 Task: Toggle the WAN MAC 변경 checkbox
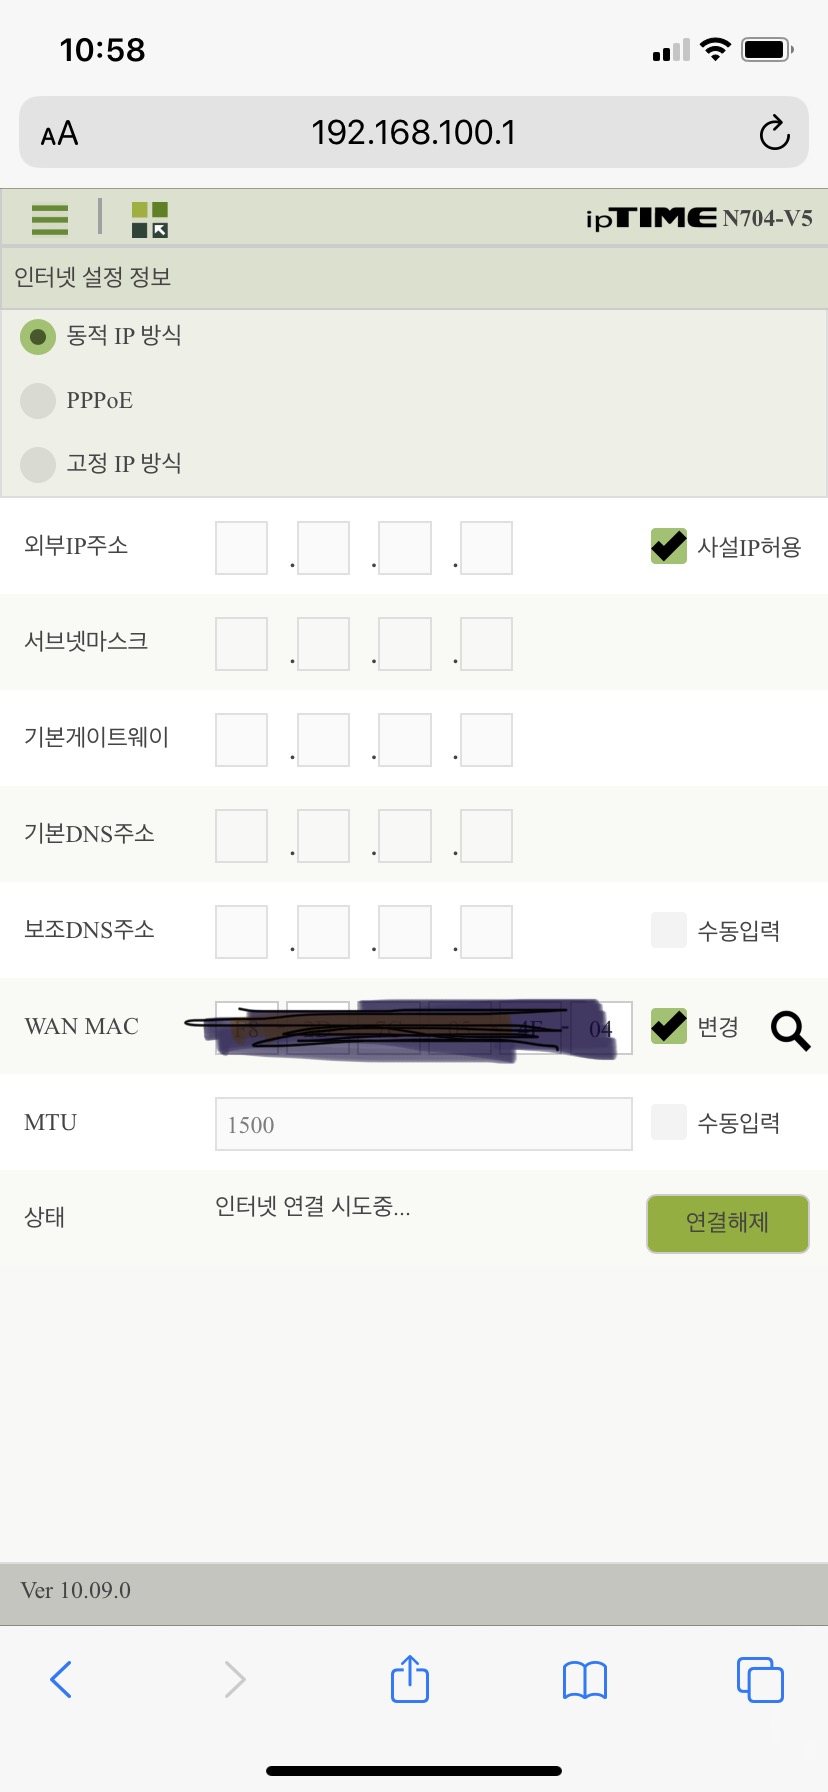(x=669, y=1026)
